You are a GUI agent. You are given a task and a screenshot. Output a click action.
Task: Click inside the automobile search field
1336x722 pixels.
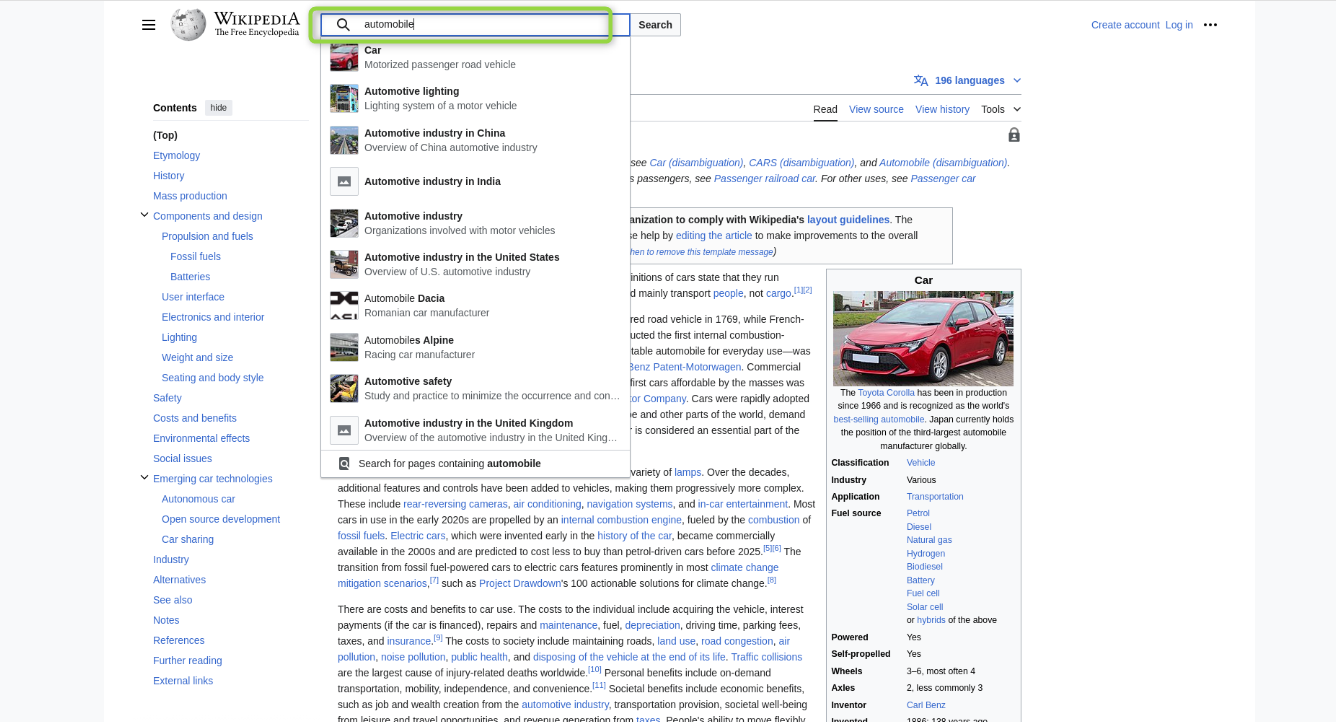pos(480,25)
